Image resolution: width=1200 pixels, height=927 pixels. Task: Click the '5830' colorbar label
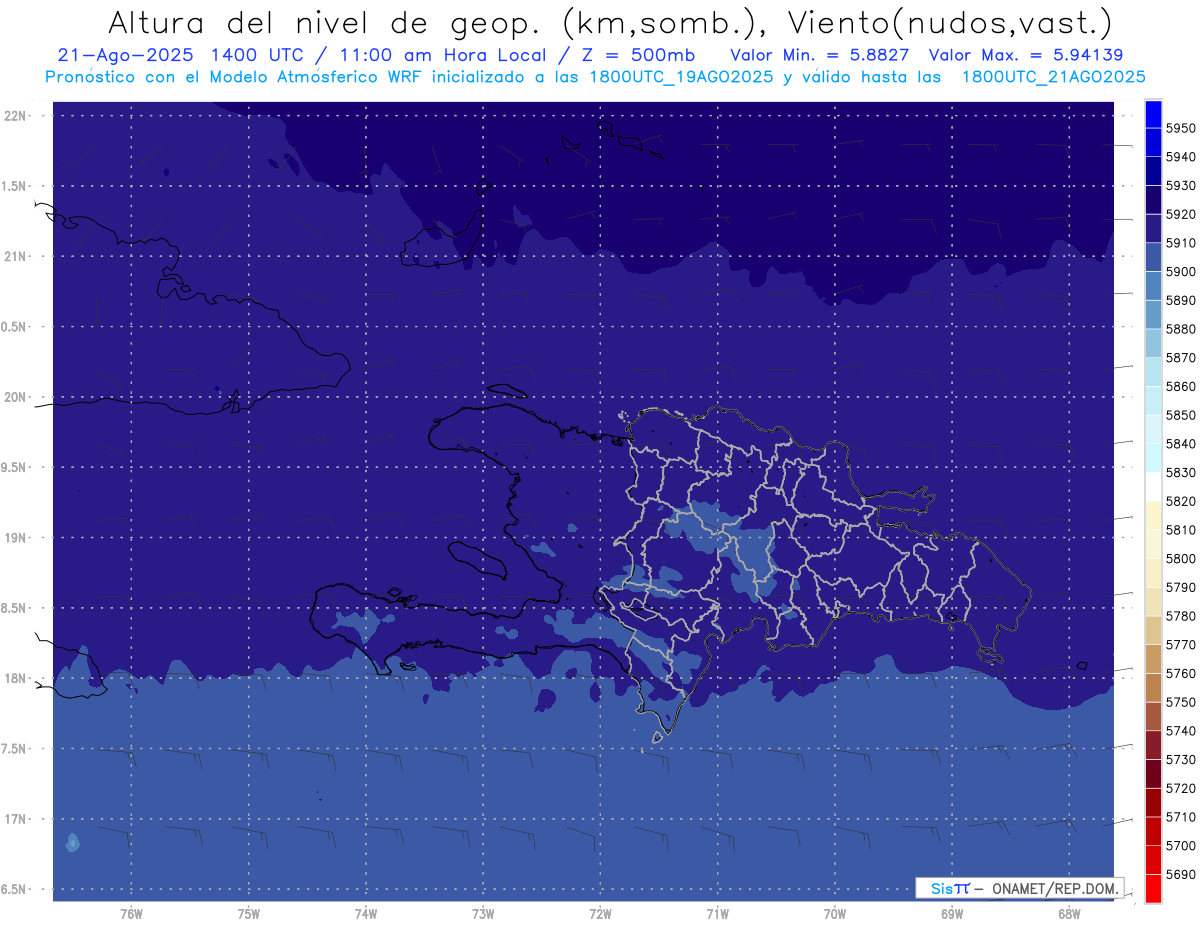[1180, 472]
